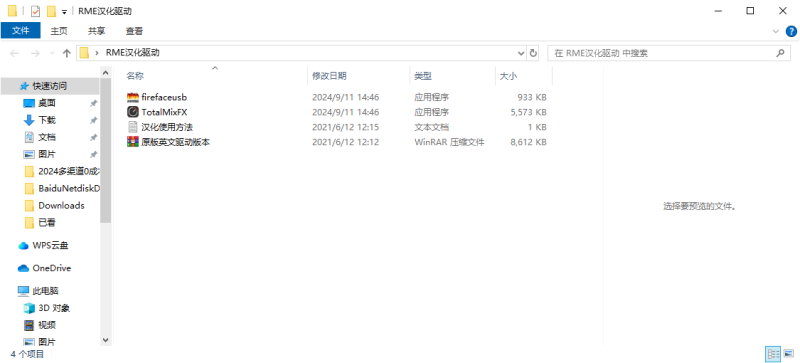The image size is (800, 363).
Task: Select the 汉化使用方法 text document icon
Action: 133,127
